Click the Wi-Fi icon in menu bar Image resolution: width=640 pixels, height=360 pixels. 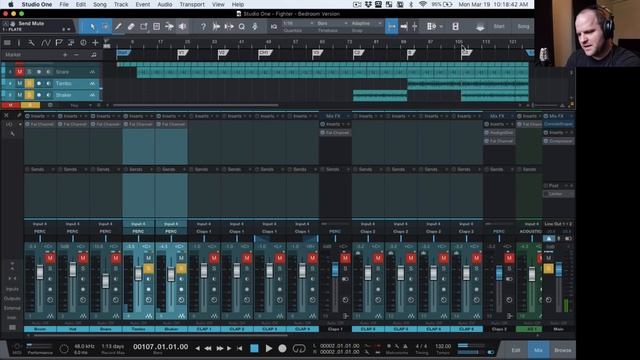pyautogui.click(x=423, y=4)
